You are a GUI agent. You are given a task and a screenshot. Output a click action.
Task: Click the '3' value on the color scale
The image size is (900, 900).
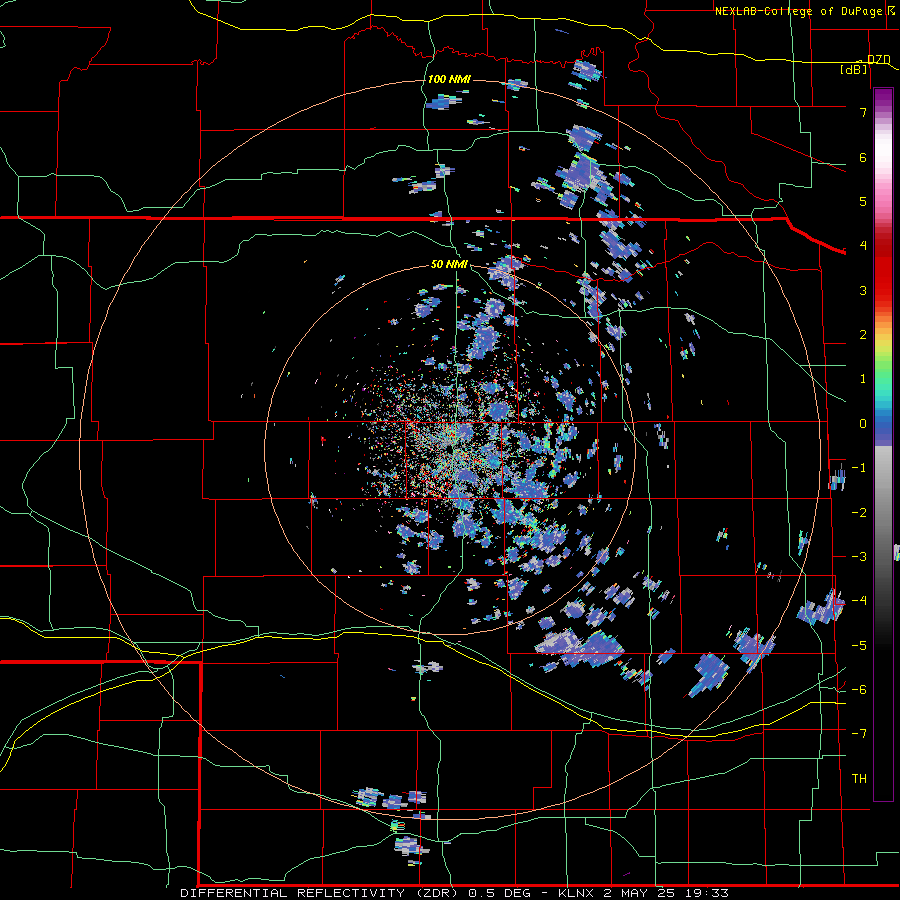(863, 290)
